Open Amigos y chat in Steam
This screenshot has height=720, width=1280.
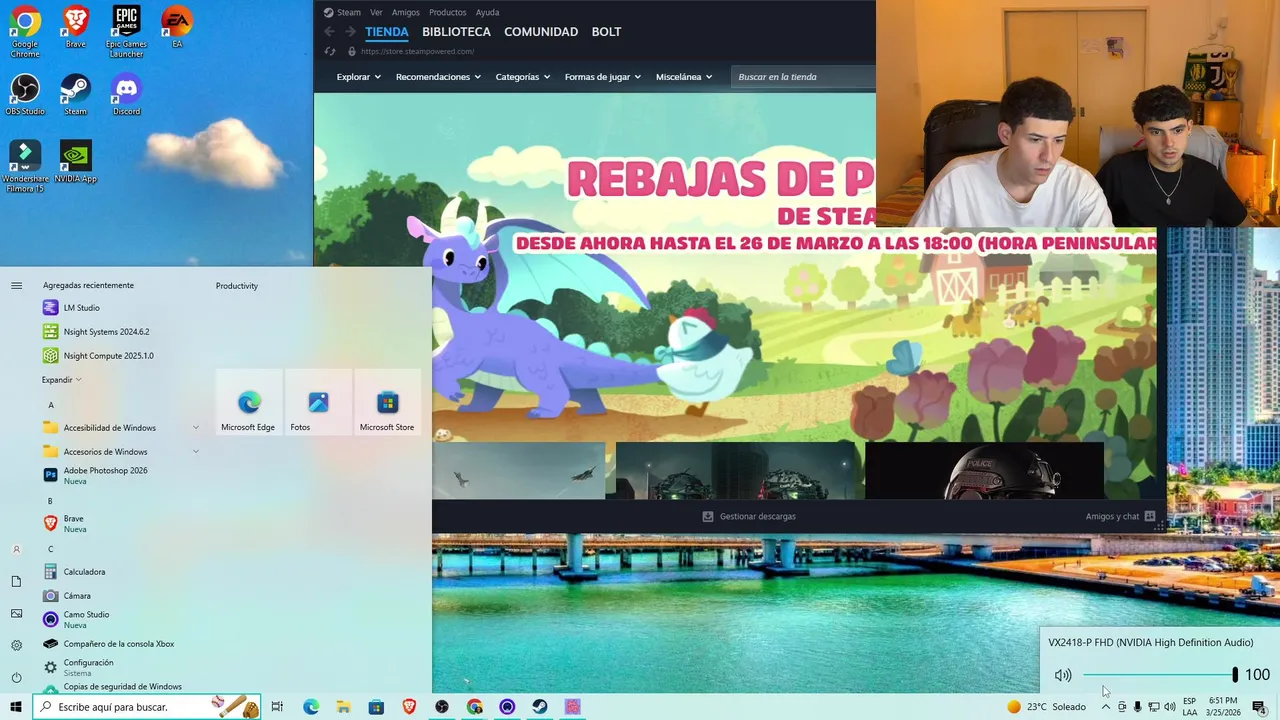coord(1120,516)
